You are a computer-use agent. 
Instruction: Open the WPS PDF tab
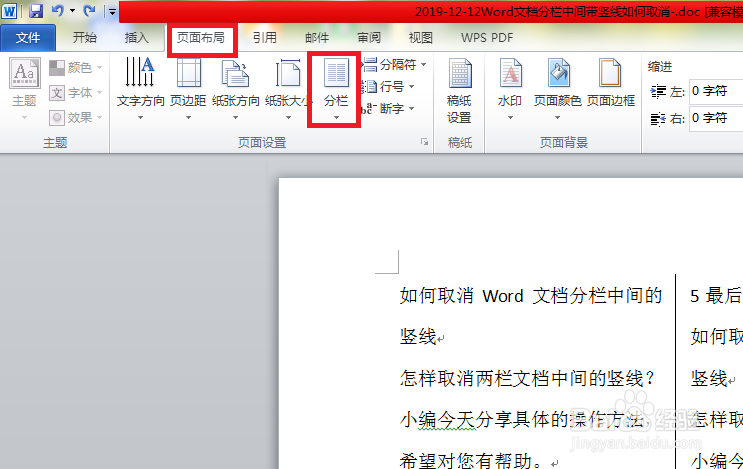[x=487, y=37]
